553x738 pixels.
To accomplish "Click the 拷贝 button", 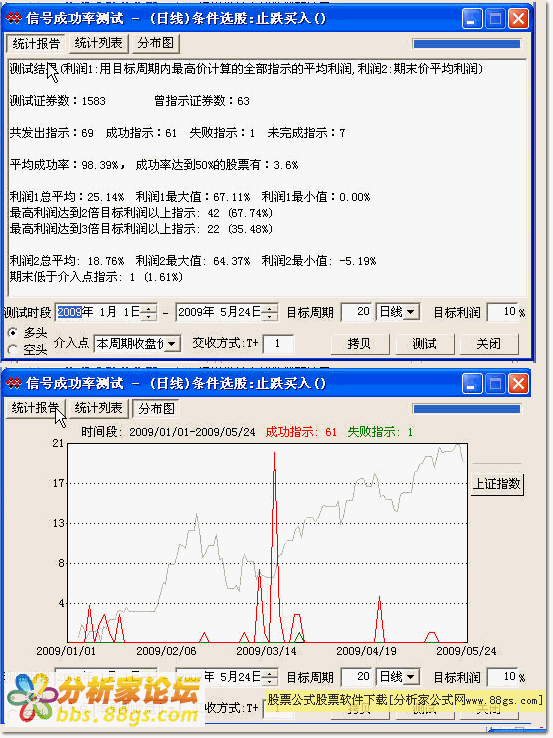I will [359, 344].
